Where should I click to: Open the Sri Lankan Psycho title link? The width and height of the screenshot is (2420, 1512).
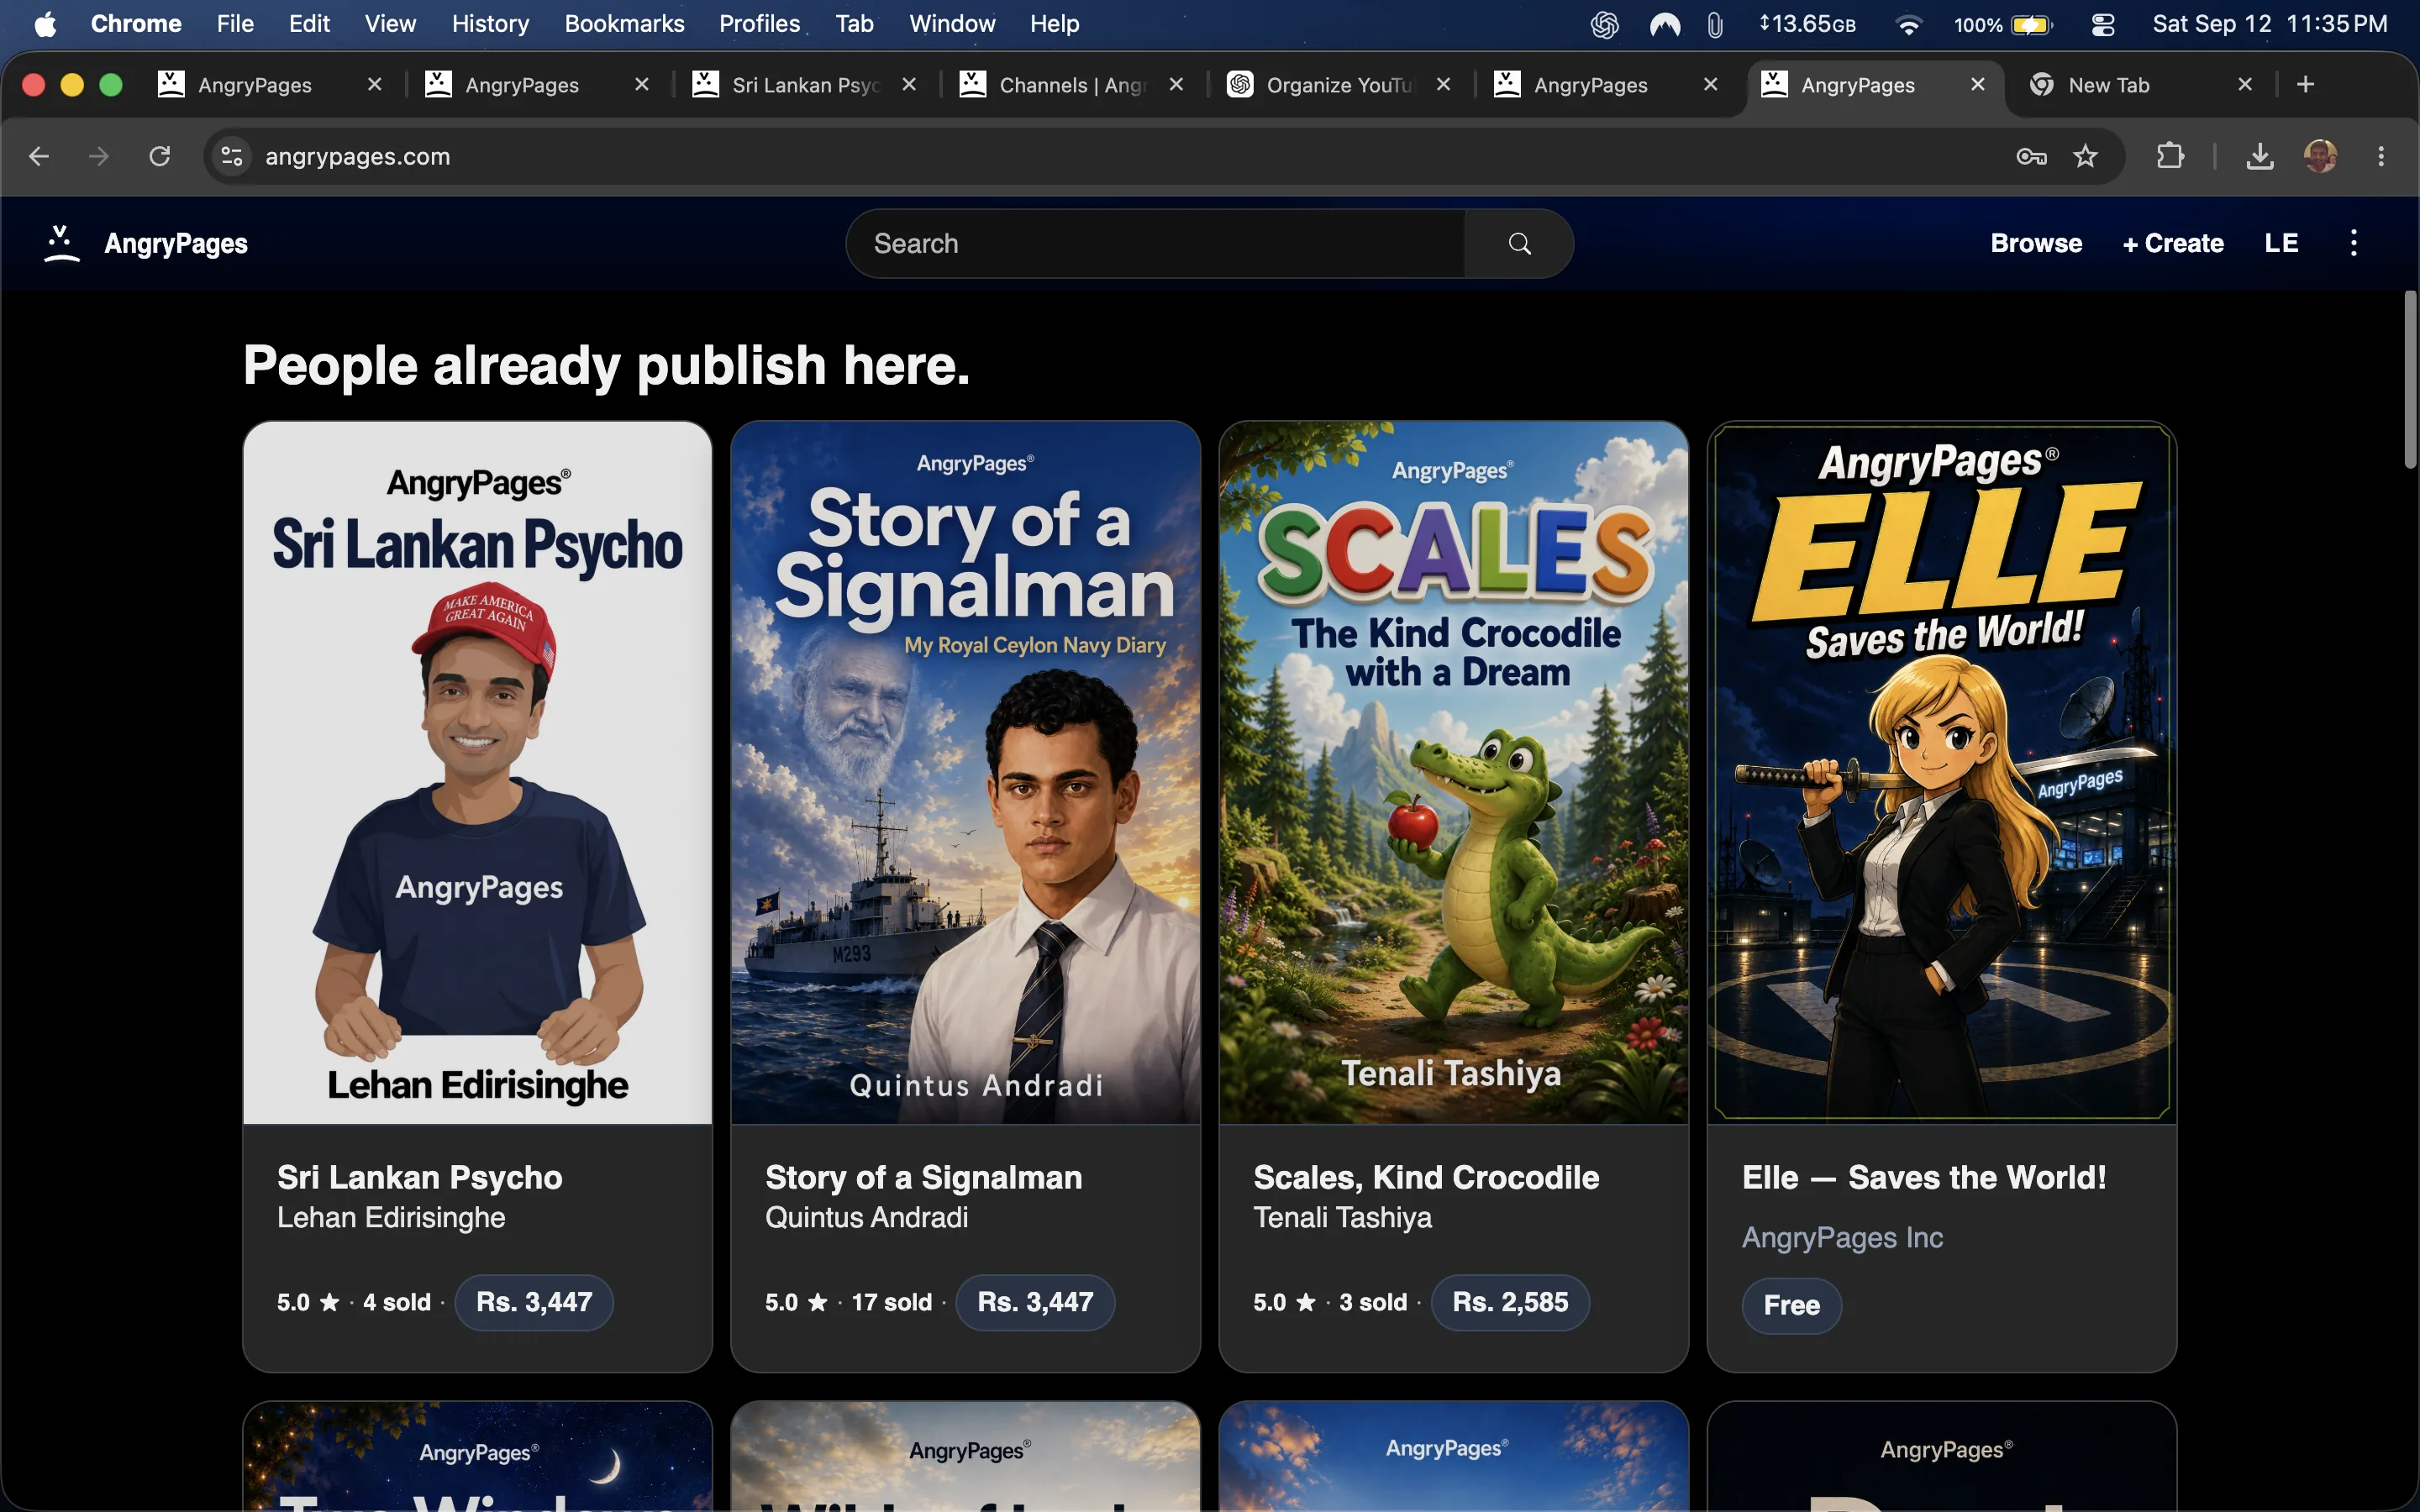point(420,1177)
